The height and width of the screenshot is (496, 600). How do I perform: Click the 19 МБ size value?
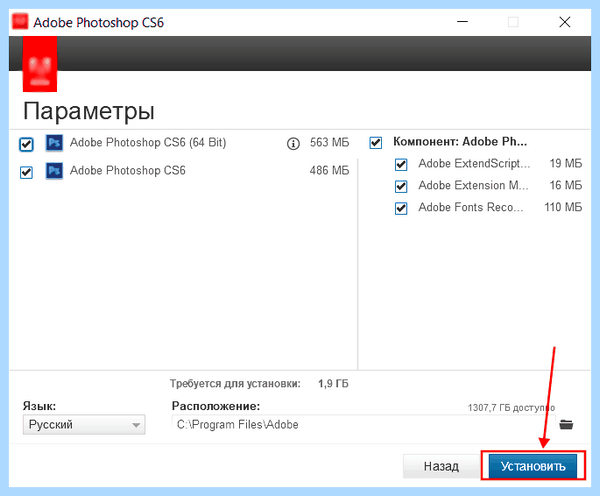tap(566, 163)
